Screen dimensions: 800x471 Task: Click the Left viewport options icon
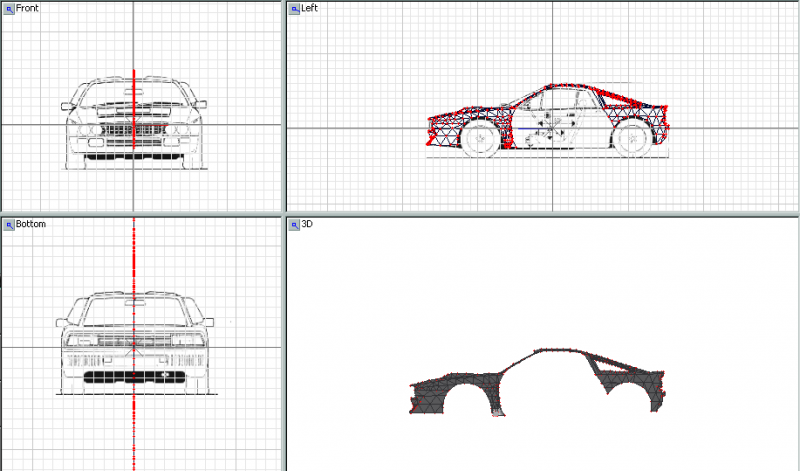[x=295, y=8]
